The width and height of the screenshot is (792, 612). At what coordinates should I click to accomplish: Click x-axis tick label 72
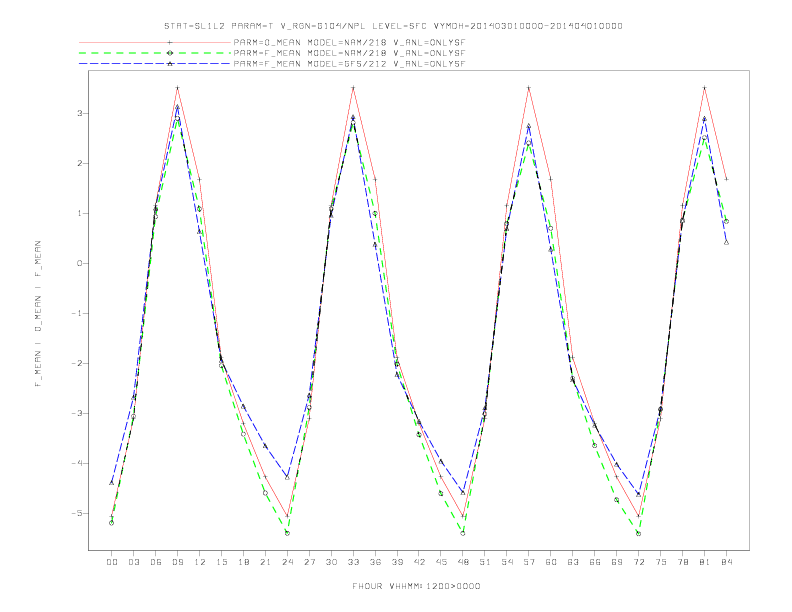click(x=638, y=562)
